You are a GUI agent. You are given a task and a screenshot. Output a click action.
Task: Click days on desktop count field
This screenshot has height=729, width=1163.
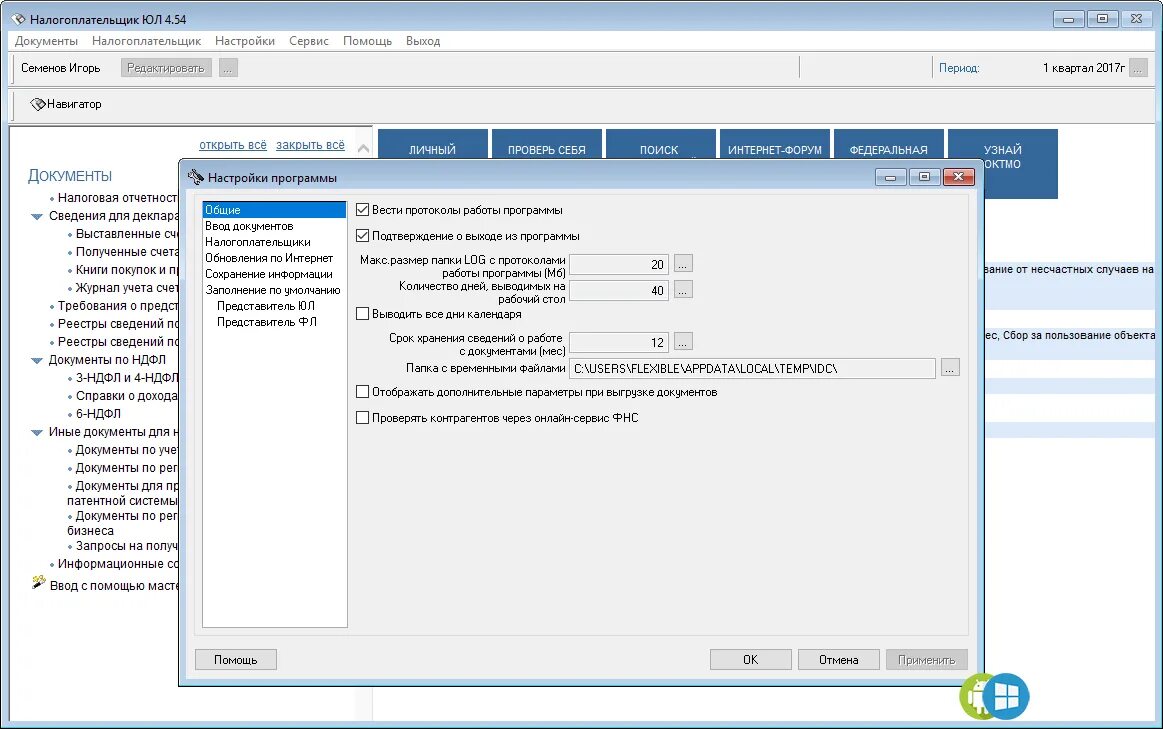tap(619, 290)
